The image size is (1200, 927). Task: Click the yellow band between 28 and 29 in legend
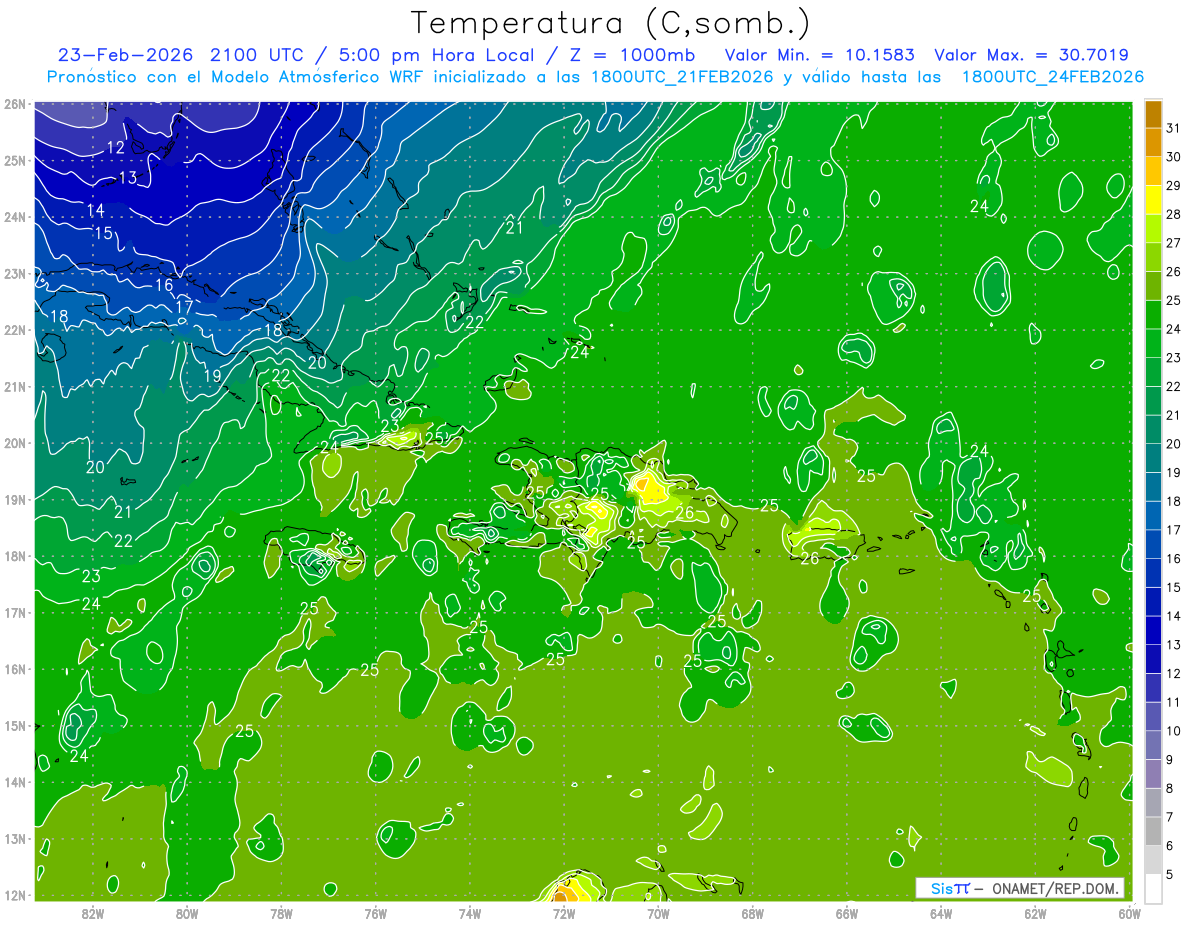click(x=1153, y=200)
